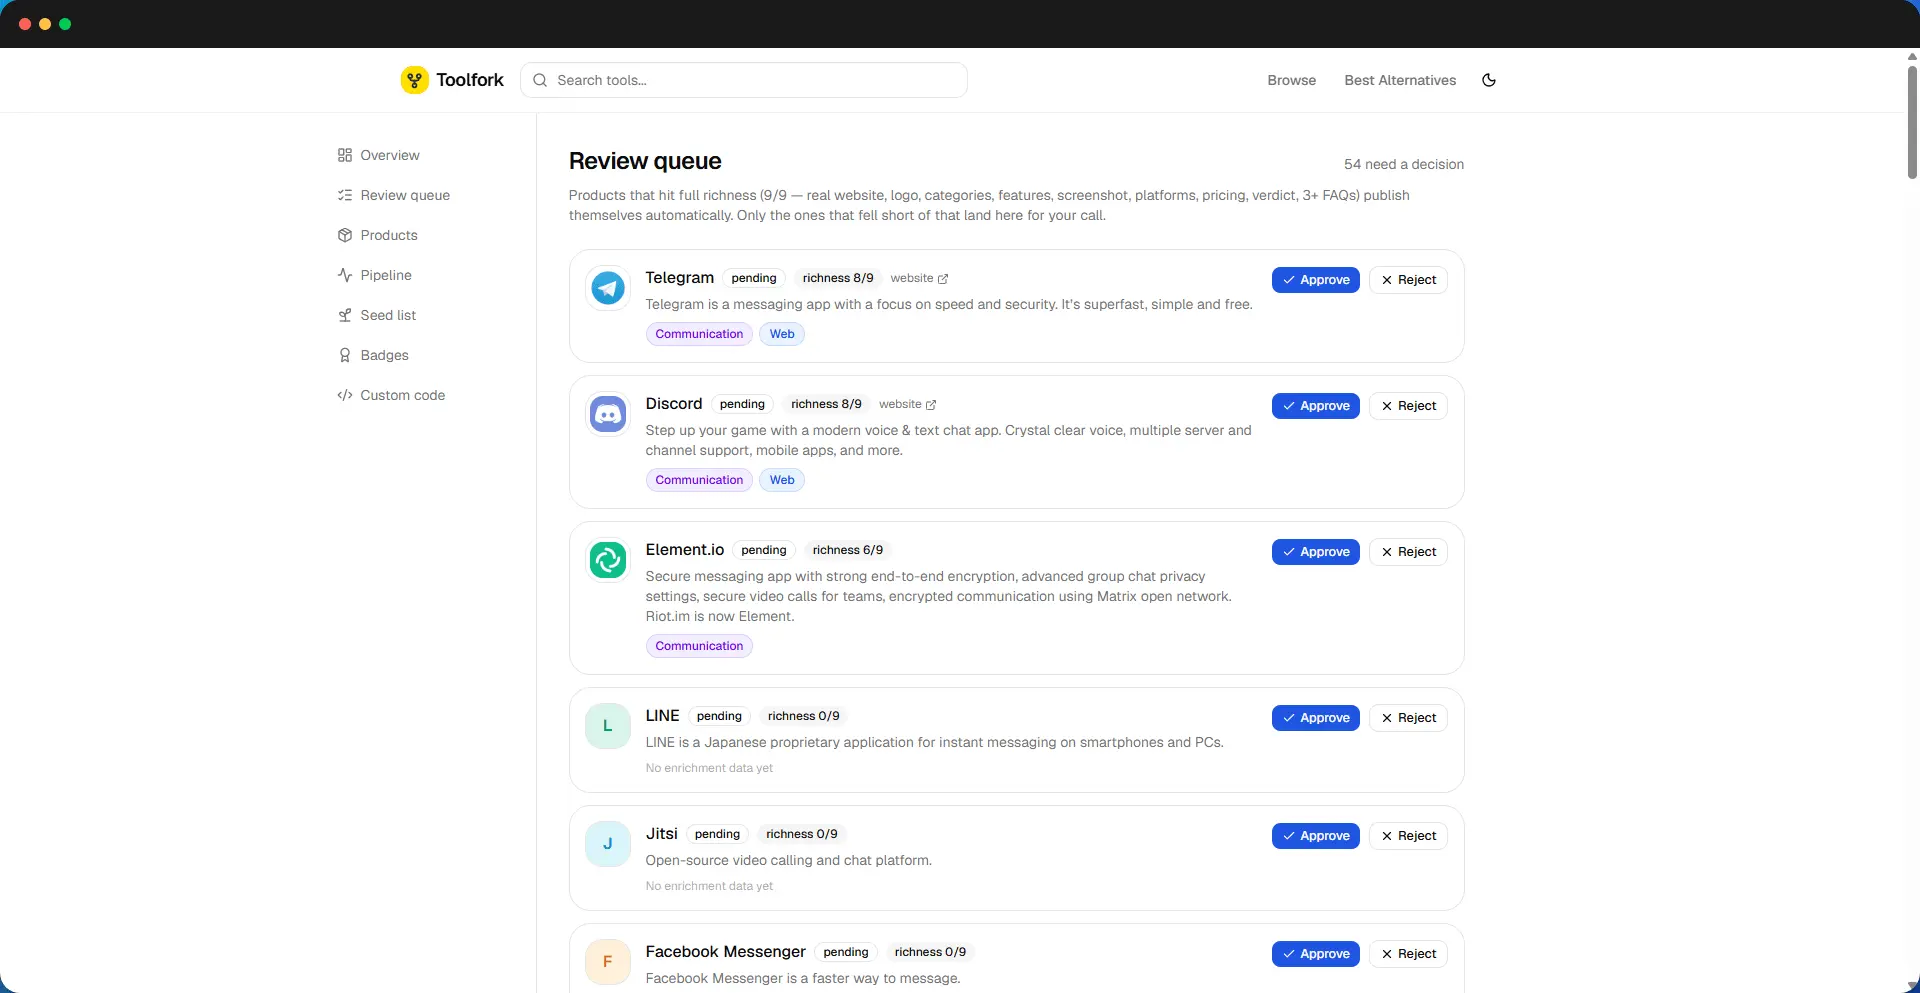Screen dimensions: 1920x993
Task: Reject the Element.io product
Action: pyautogui.click(x=1408, y=552)
